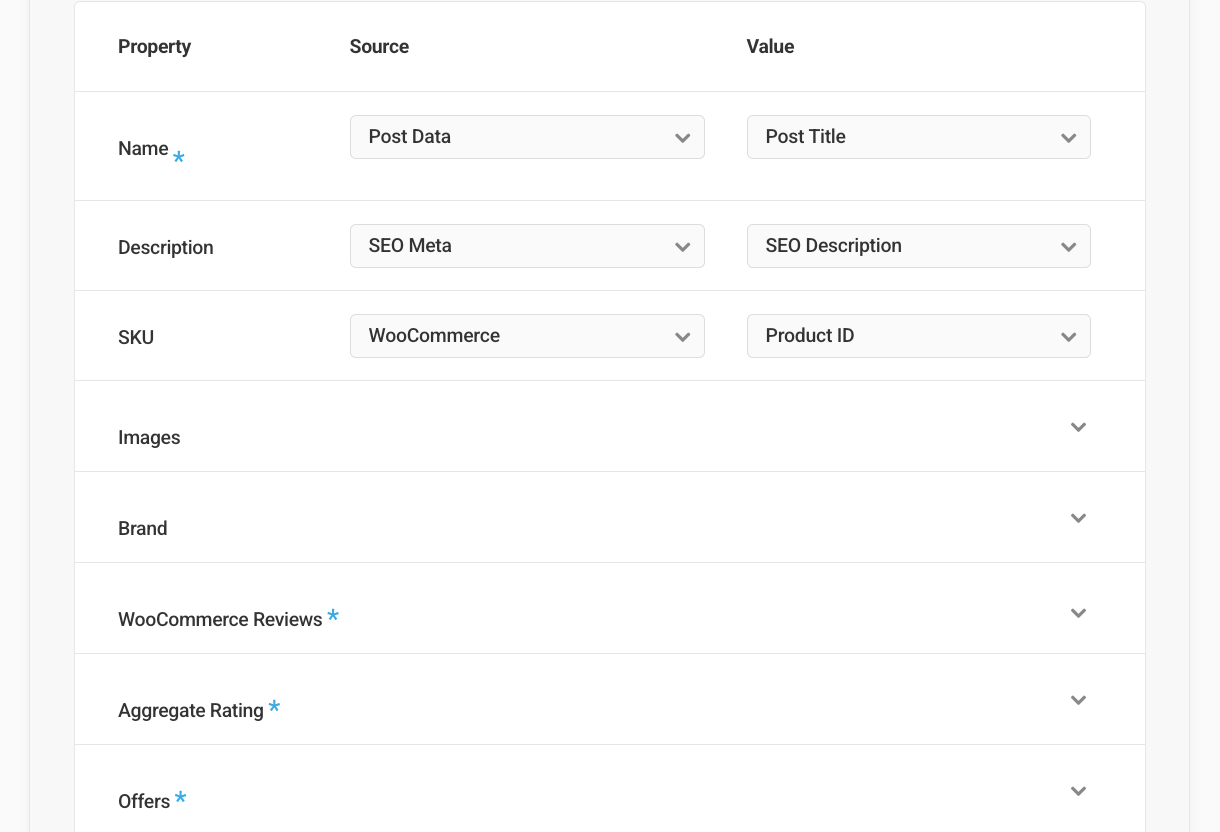
Task: Open the SEO Description value dropdown
Action: click(918, 246)
